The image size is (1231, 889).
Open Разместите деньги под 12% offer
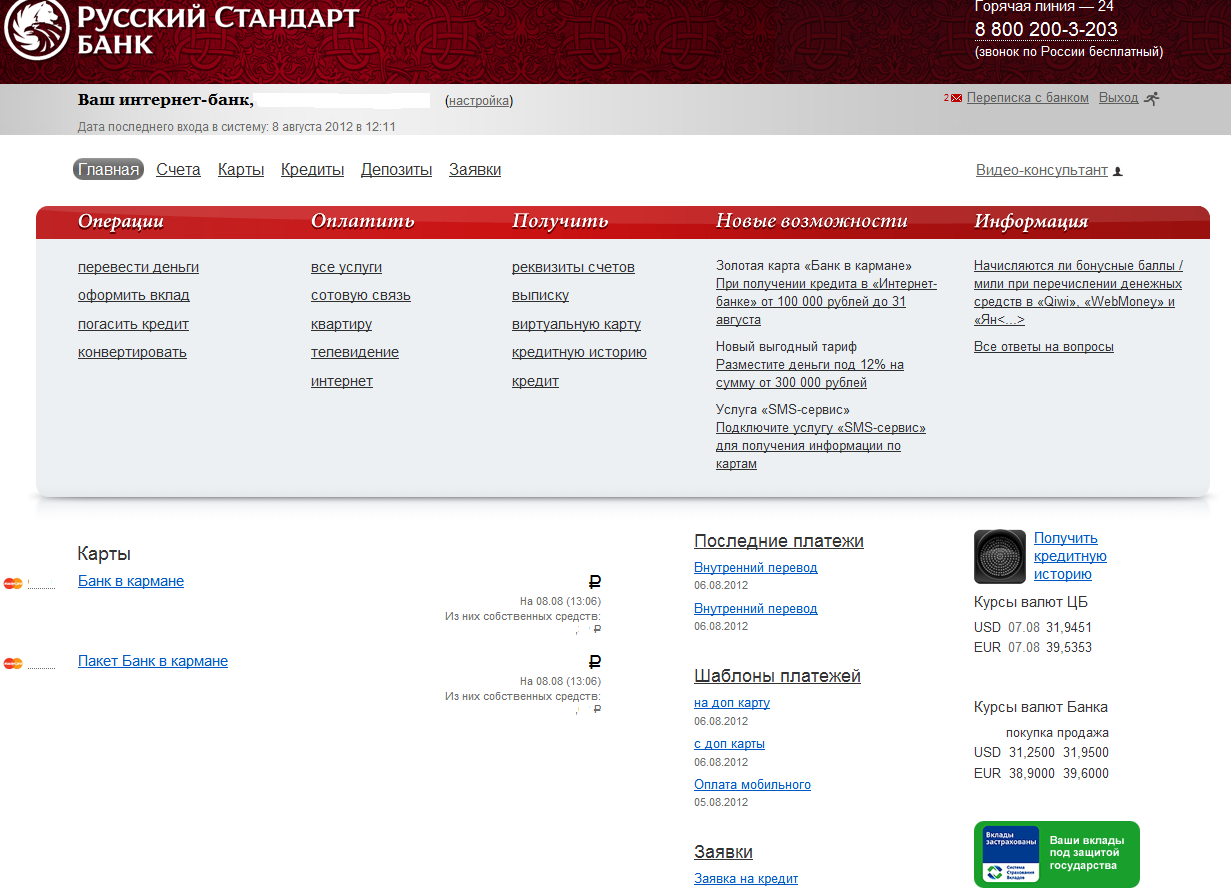pos(810,374)
